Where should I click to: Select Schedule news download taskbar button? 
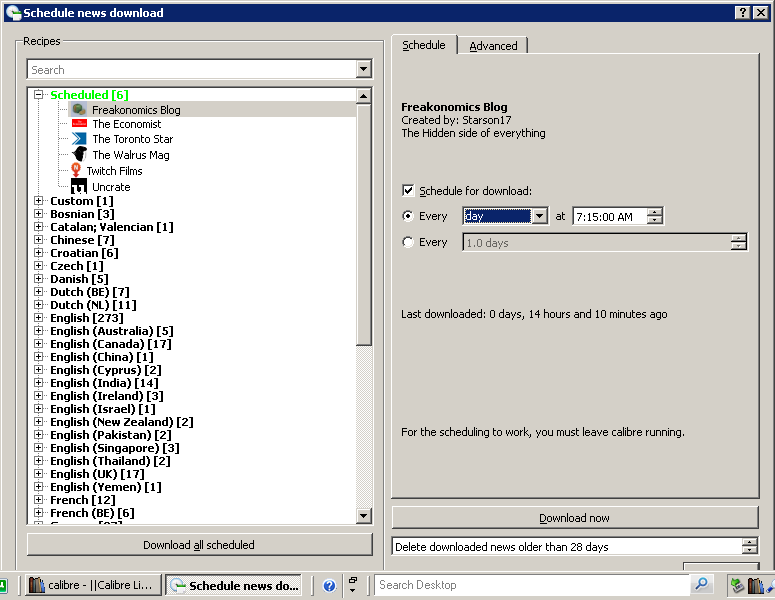pyautogui.click(x=233, y=586)
